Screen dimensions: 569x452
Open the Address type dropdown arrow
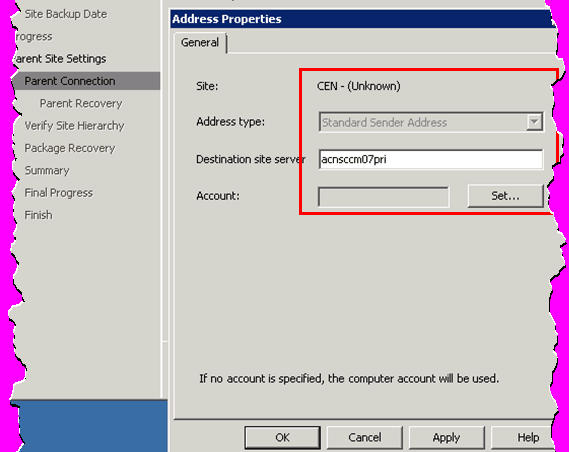point(534,122)
